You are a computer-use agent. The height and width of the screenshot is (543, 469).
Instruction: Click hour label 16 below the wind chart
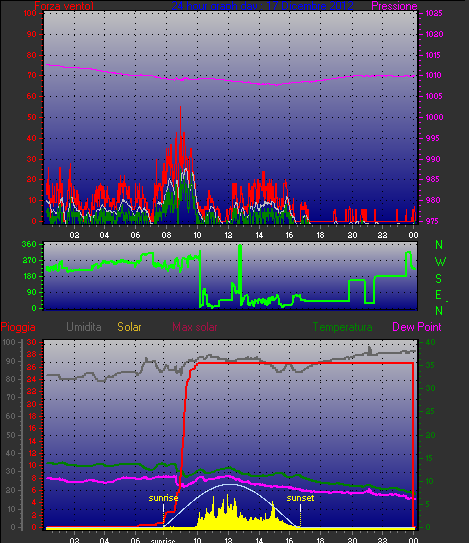click(289, 235)
